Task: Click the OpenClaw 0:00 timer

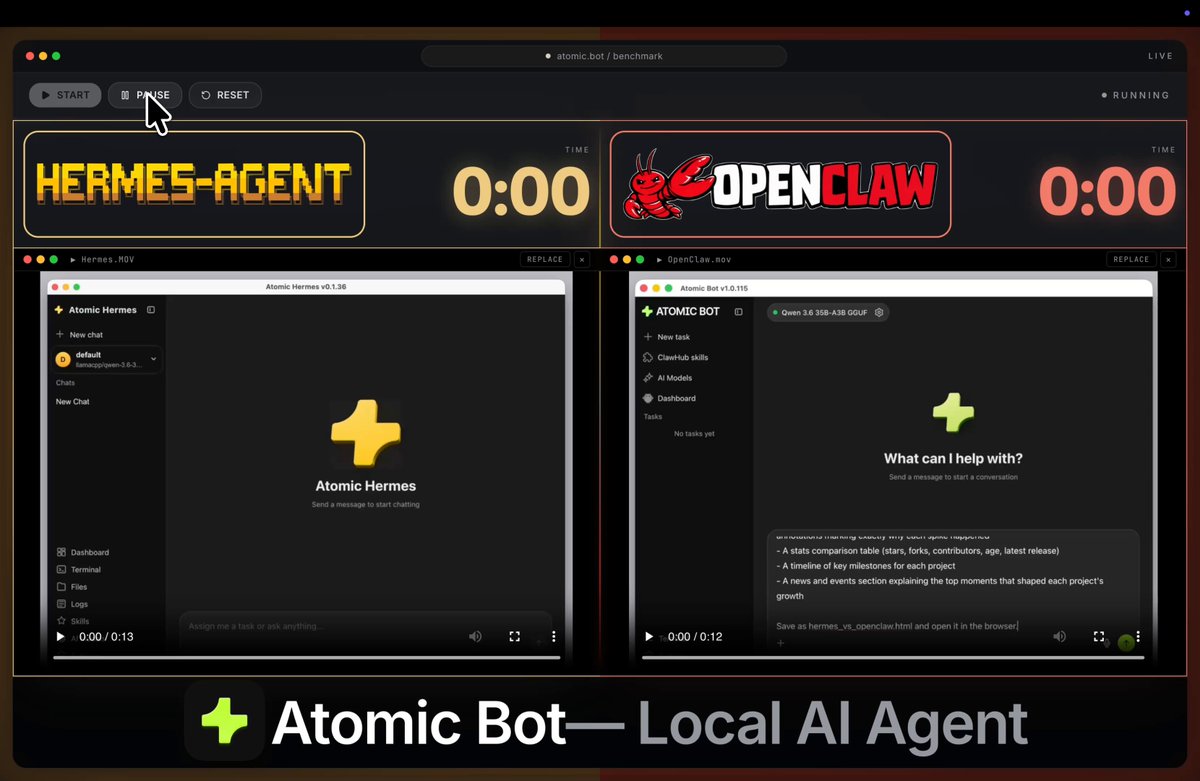Action: 1108,191
